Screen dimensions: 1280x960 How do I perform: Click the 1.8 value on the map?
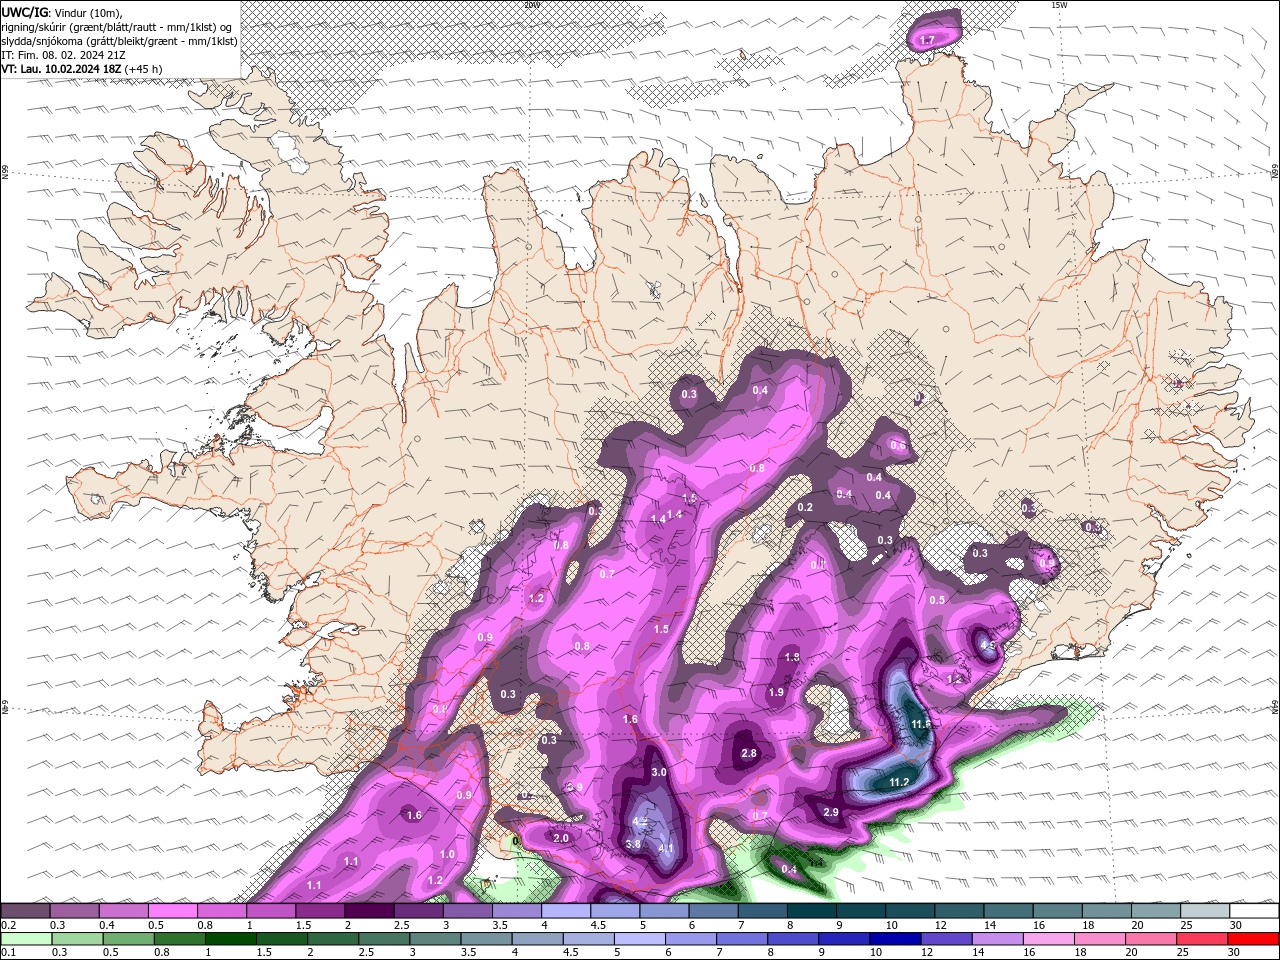pos(792,657)
